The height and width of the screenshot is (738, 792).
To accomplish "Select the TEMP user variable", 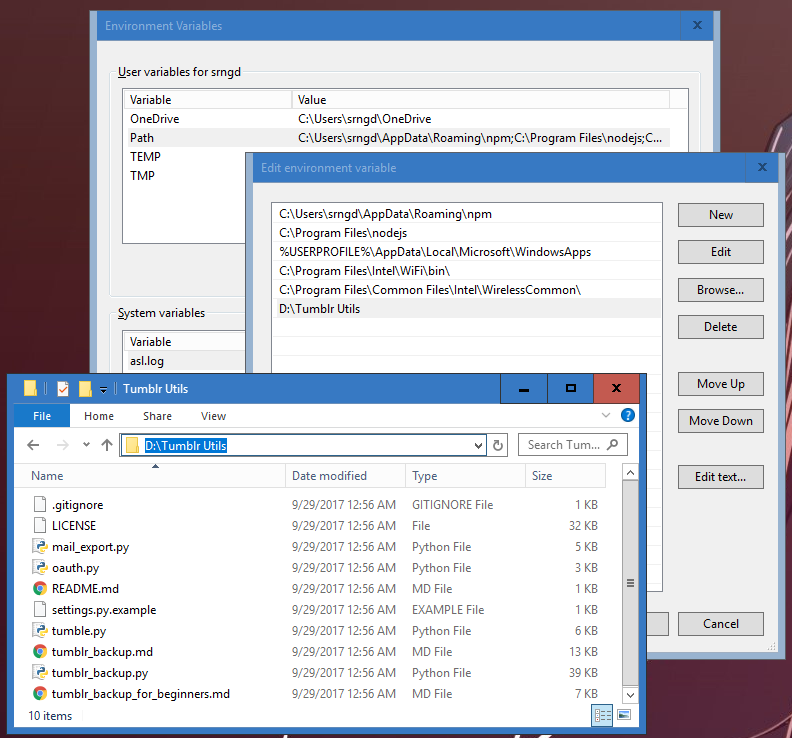I will 145,157.
